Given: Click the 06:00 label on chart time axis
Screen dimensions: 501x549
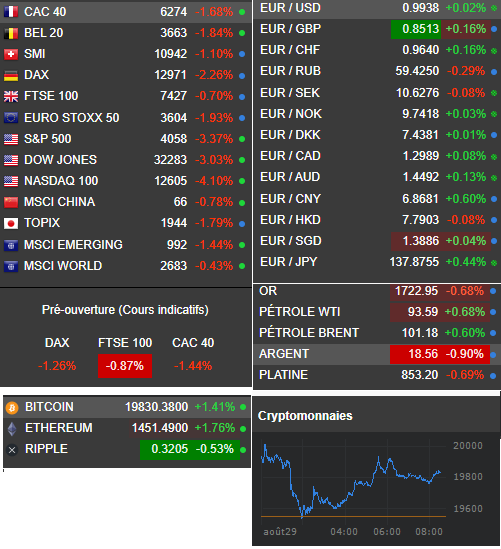Looking at the screenshot, I should click(x=387, y=532).
